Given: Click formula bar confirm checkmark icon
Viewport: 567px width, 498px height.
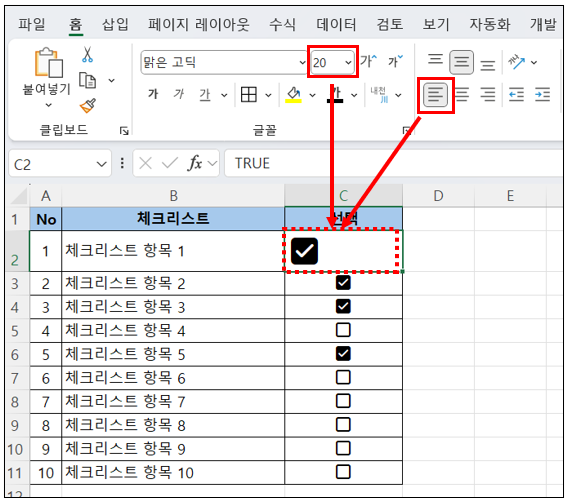Looking at the screenshot, I should click(x=170, y=163).
